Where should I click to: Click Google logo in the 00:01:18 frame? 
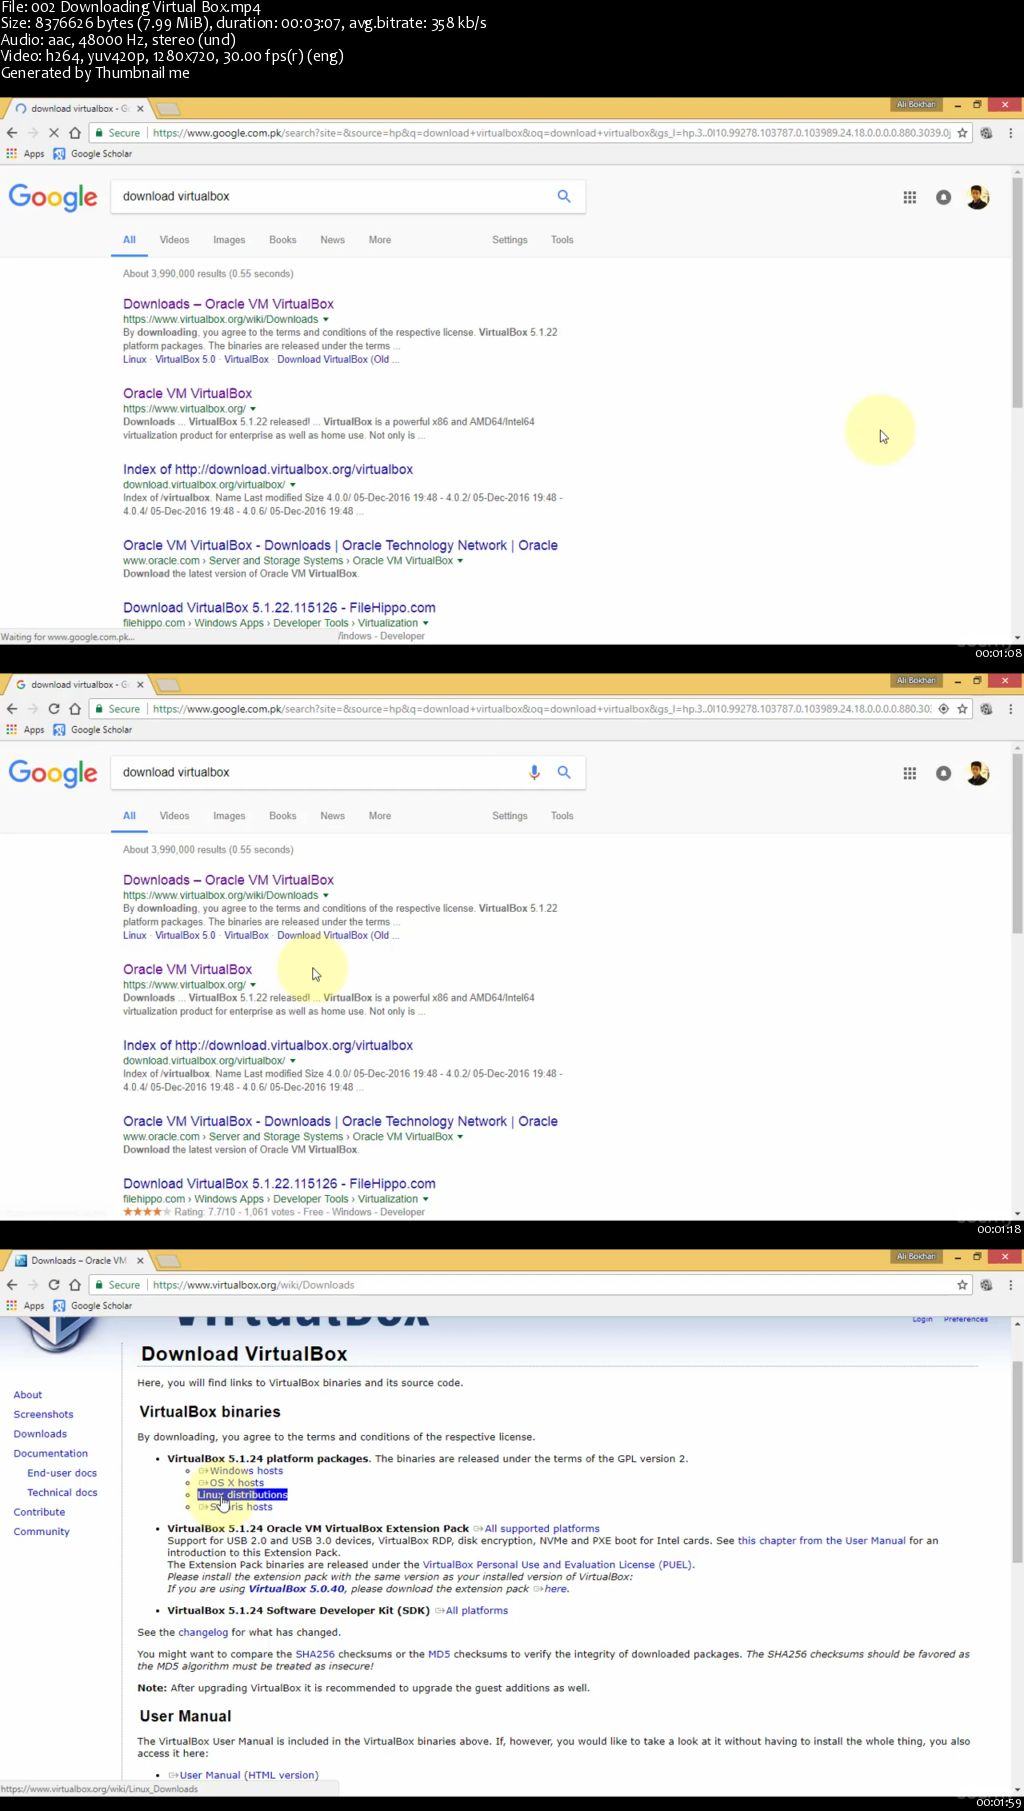(53, 773)
